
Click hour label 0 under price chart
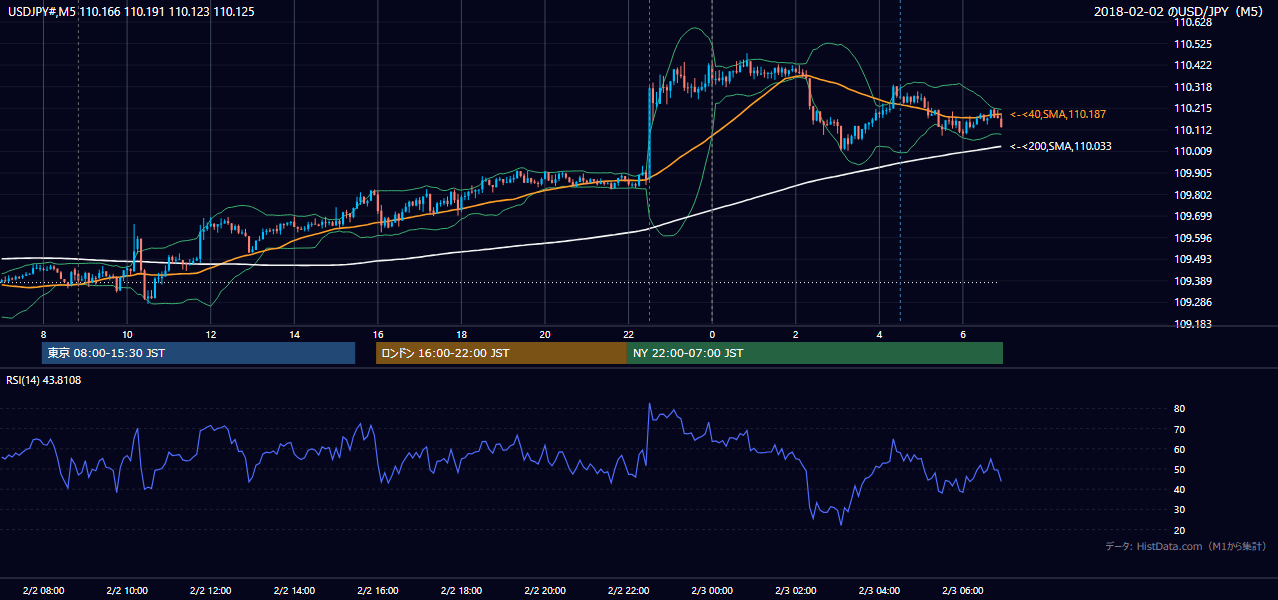pos(712,334)
